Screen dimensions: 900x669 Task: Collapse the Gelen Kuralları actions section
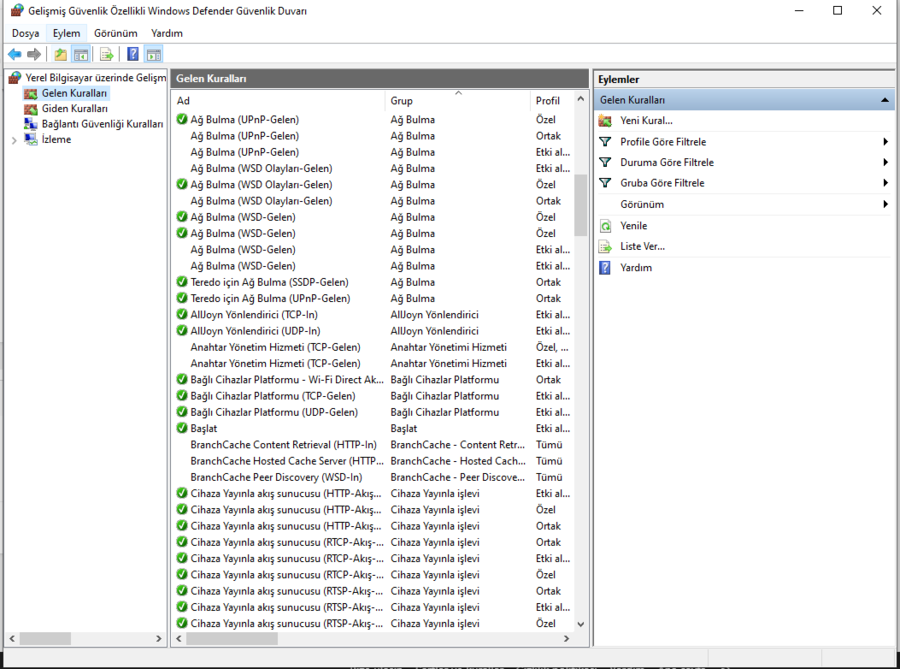tap(885, 100)
